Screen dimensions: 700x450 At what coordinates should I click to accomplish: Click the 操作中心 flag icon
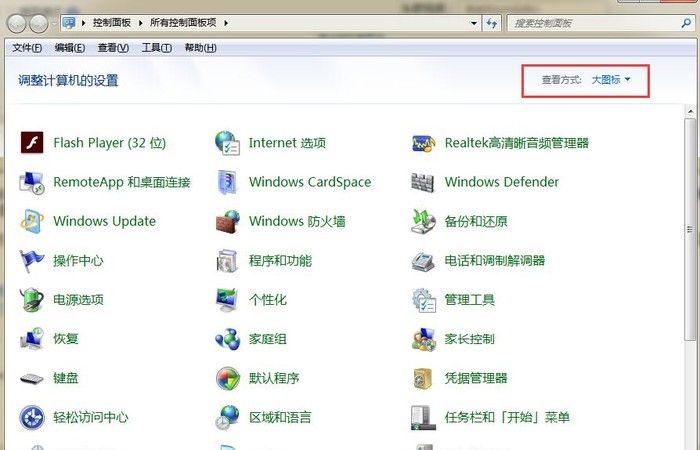click(x=32, y=261)
